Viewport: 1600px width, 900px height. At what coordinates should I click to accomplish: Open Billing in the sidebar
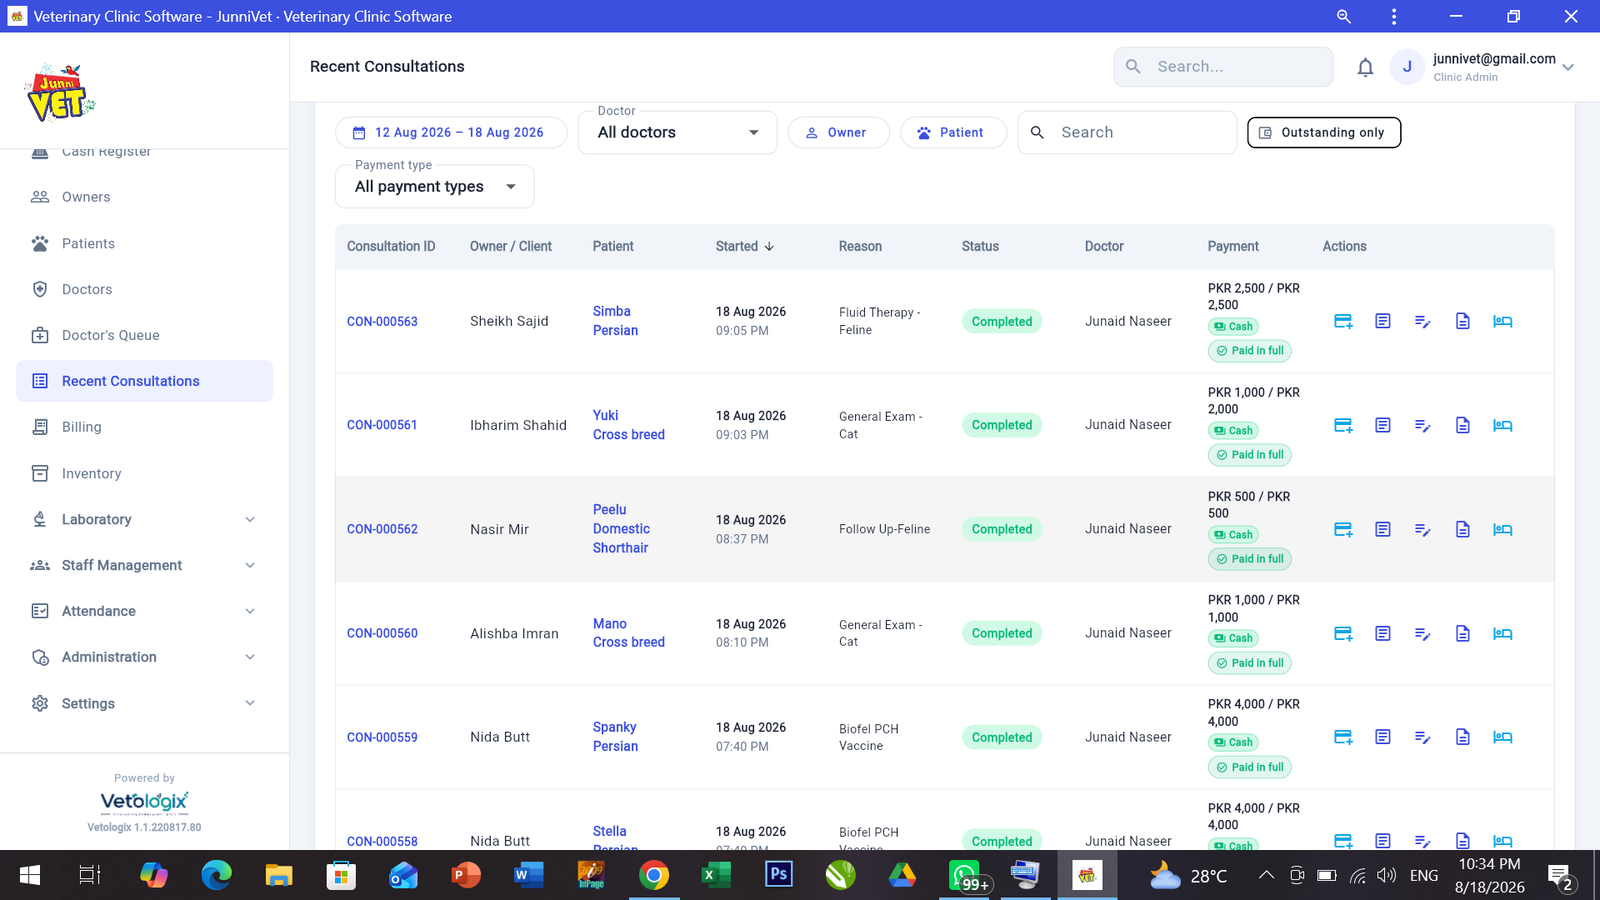pyautogui.click(x=144, y=427)
